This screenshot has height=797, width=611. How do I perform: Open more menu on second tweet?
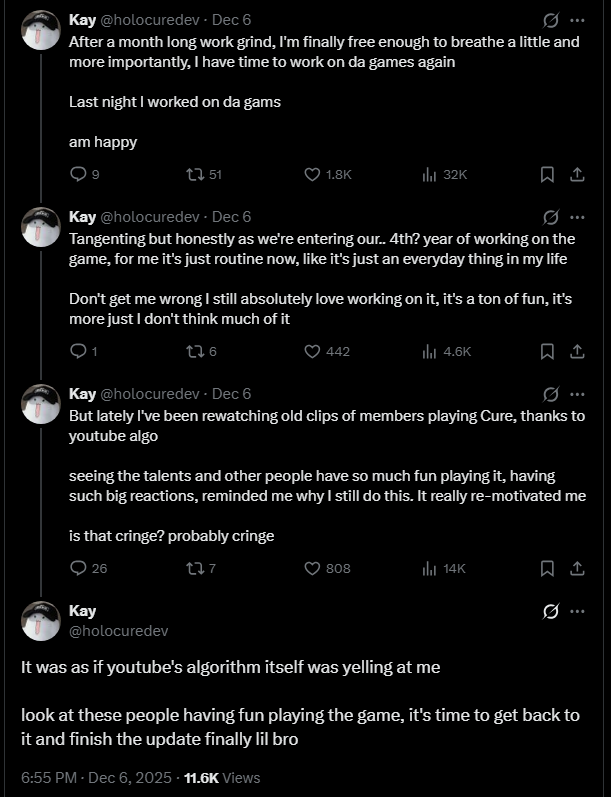point(578,217)
